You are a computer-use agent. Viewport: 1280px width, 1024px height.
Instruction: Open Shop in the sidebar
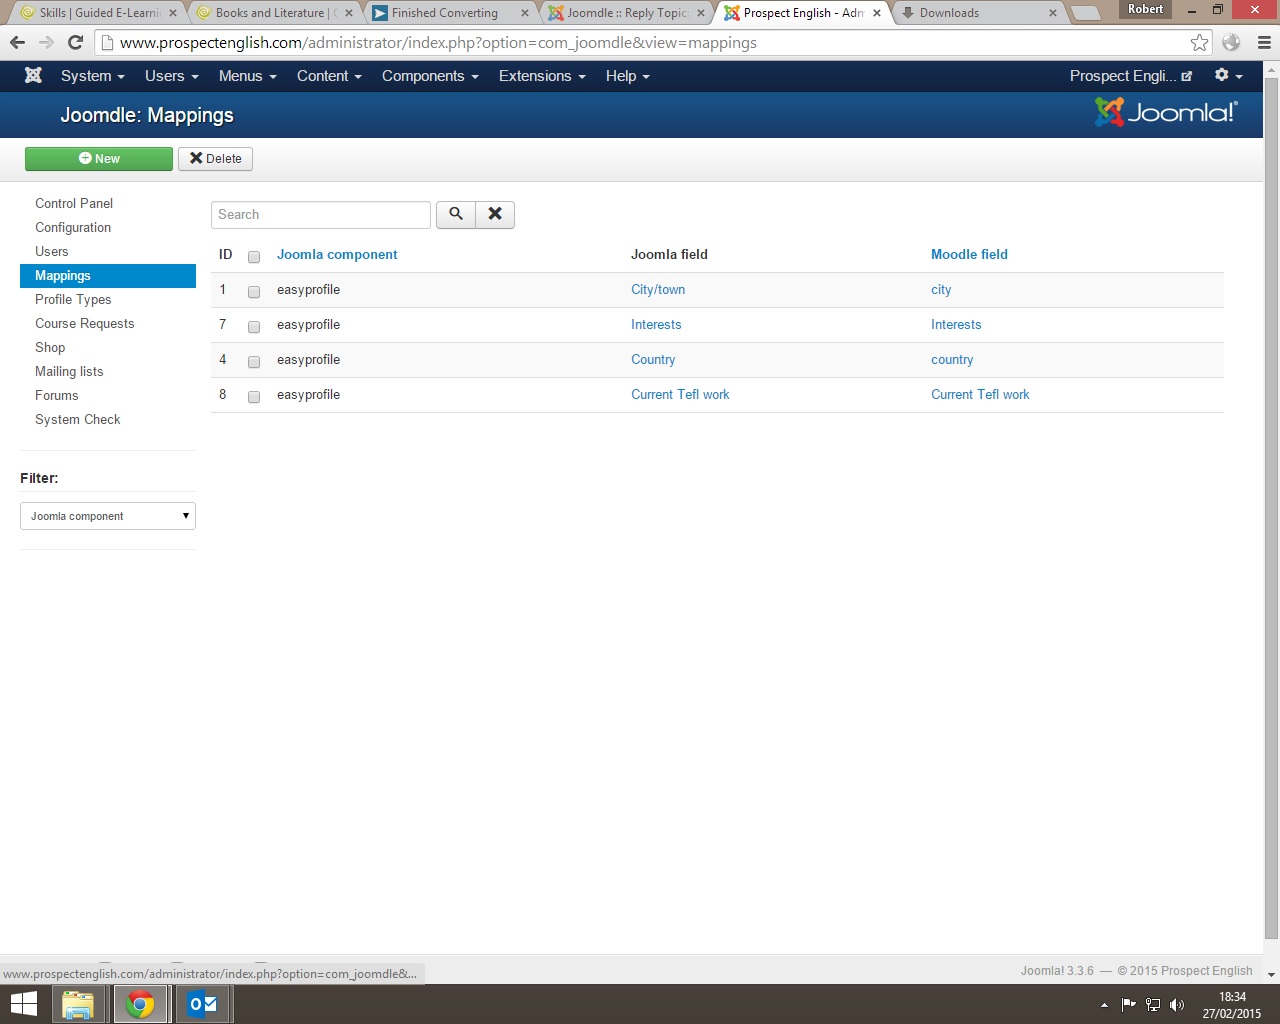tap(50, 347)
